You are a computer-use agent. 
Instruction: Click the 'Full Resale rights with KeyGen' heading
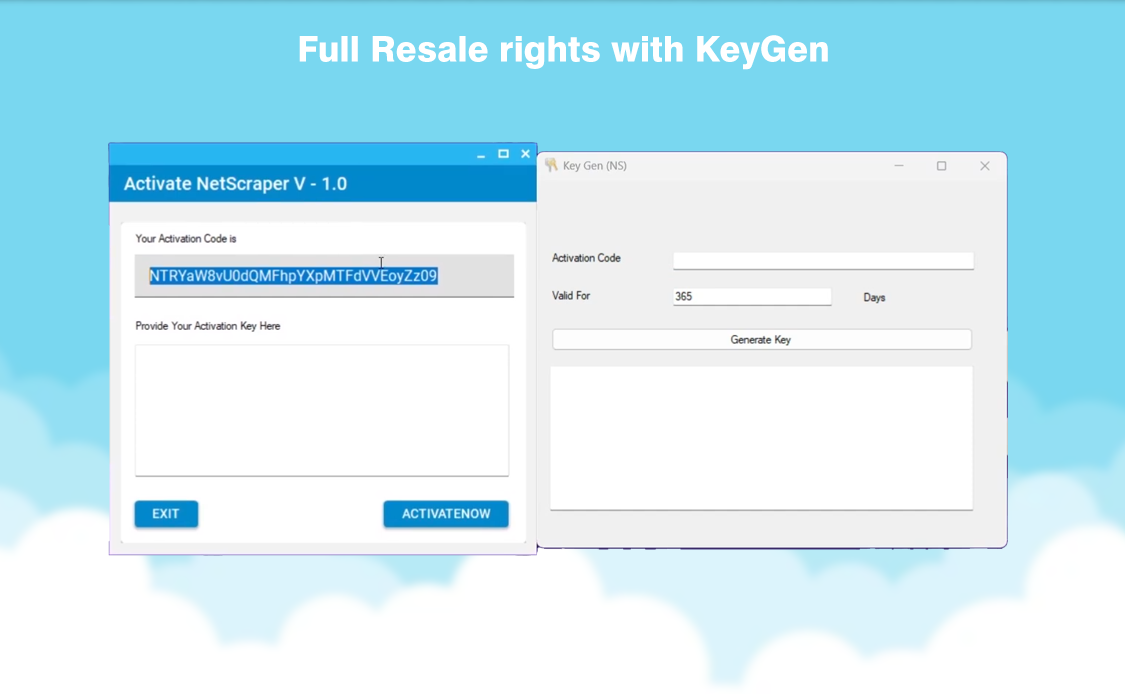[563, 50]
